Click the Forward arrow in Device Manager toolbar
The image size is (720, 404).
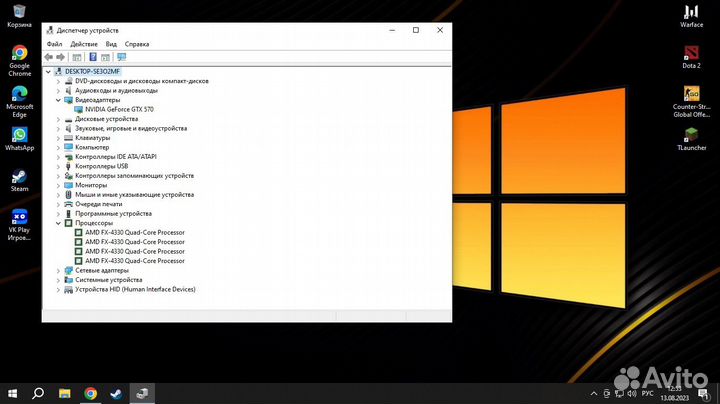tap(60, 57)
